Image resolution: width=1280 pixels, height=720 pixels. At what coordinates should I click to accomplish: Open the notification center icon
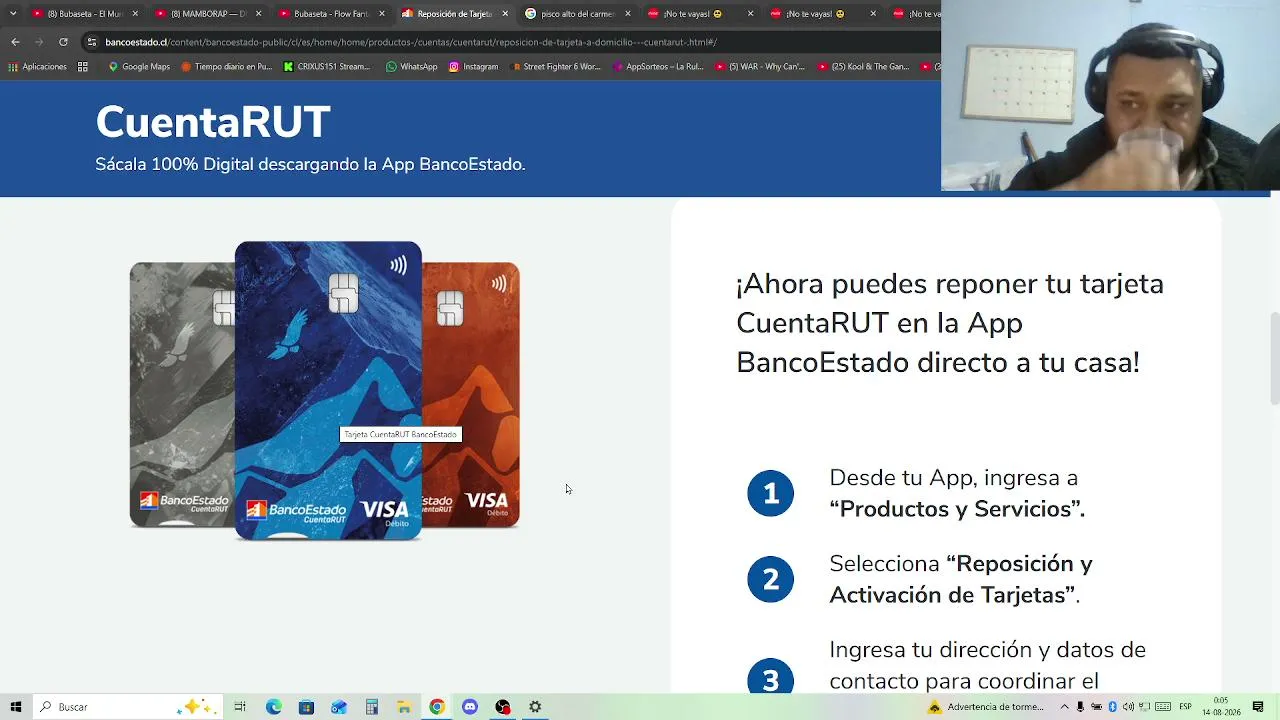tap(1258, 707)
